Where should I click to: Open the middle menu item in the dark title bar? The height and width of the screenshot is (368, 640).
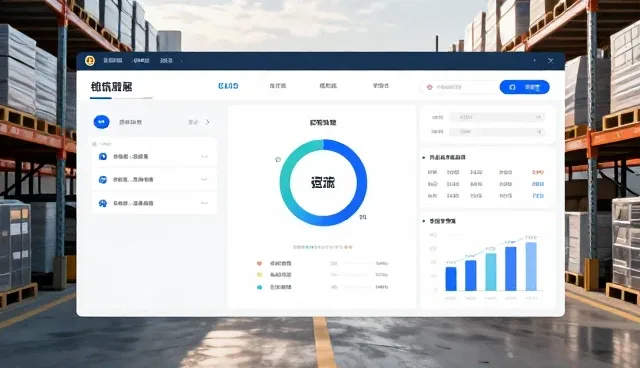click(141, 61)
